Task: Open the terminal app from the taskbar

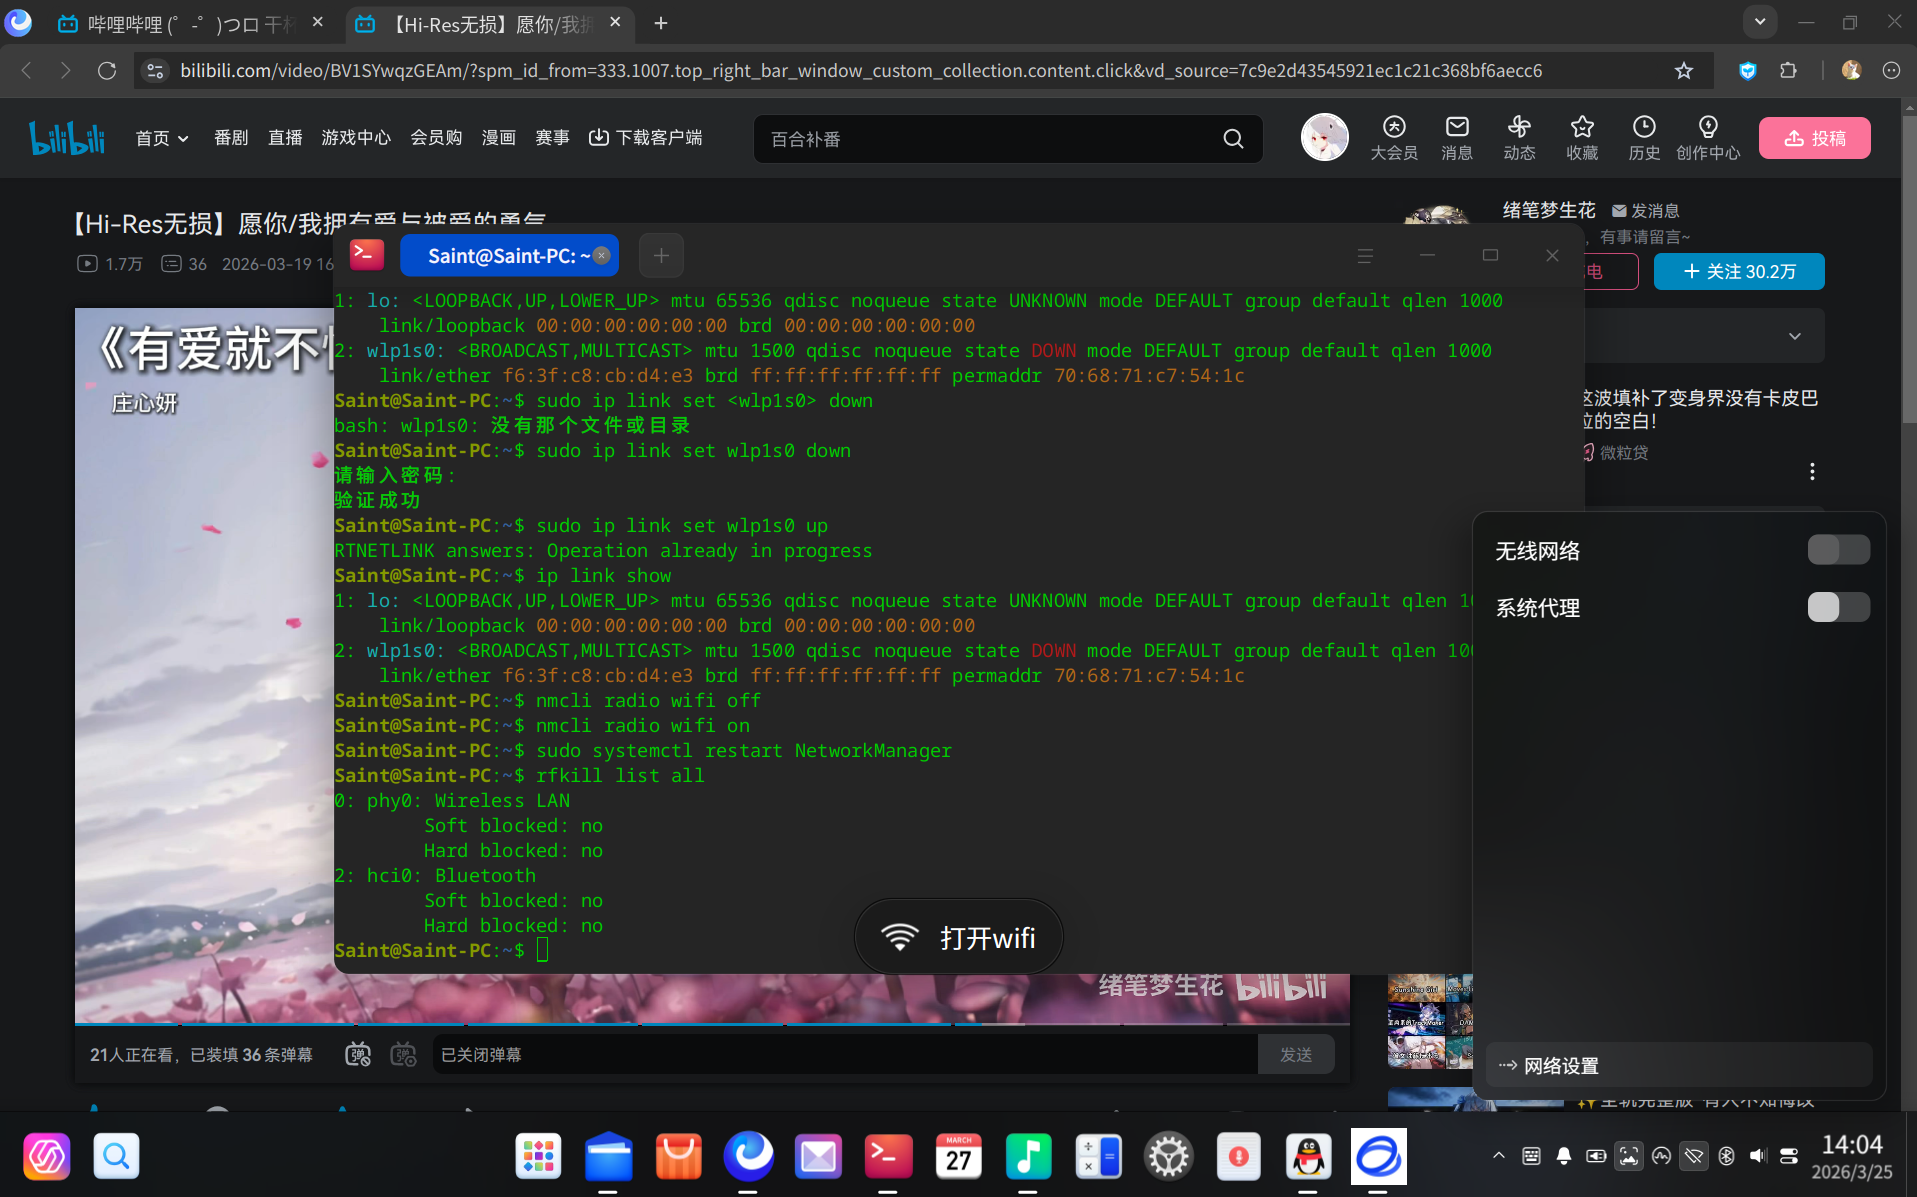Action: pos(888,1156)
